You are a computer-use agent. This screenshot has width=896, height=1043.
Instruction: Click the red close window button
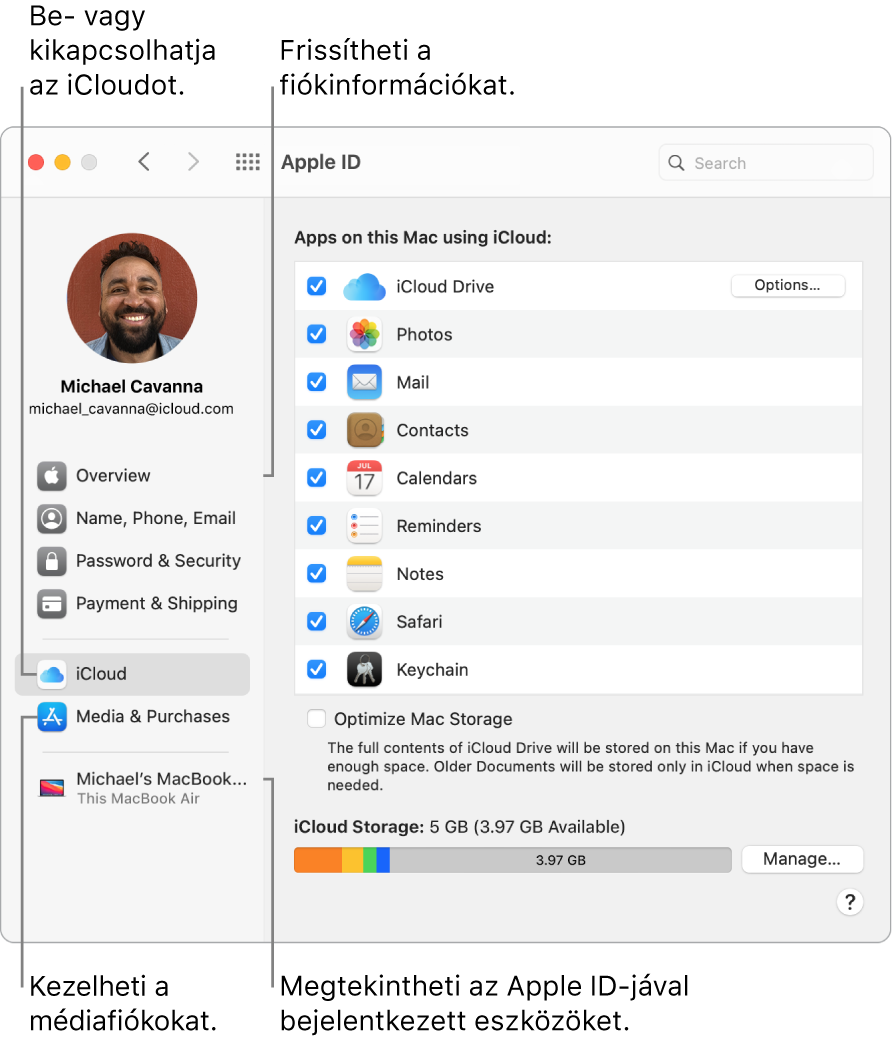pyautogui.click(x=37, y=162)
